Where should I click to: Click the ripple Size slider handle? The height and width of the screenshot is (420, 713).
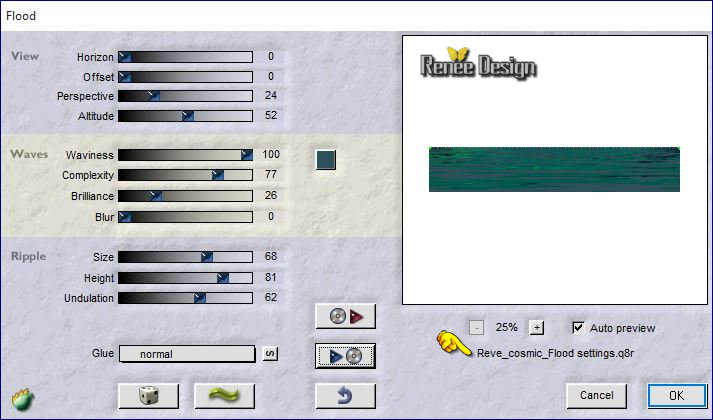(206, 257)
